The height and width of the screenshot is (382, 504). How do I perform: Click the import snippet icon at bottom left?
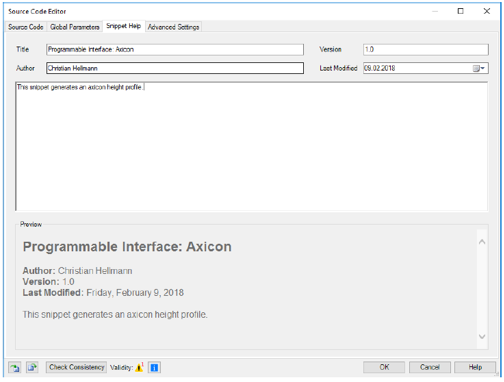pos(14,367)
